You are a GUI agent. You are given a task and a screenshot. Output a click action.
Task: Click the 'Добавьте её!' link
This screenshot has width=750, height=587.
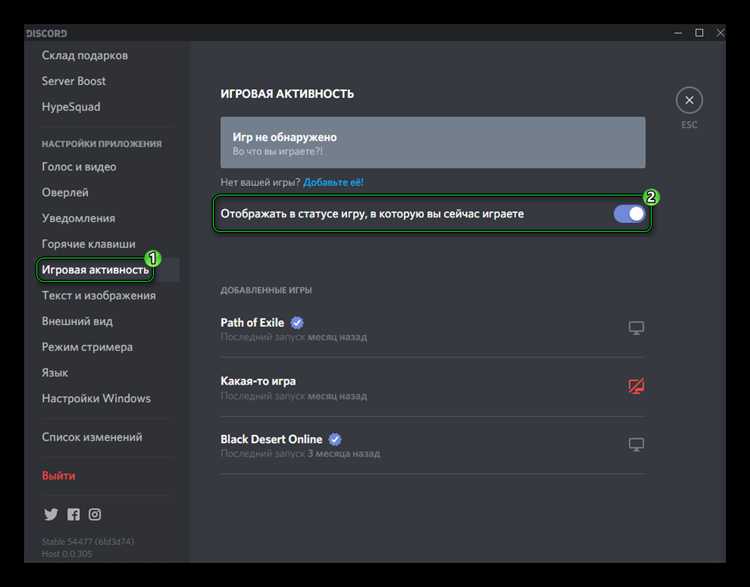333,182
